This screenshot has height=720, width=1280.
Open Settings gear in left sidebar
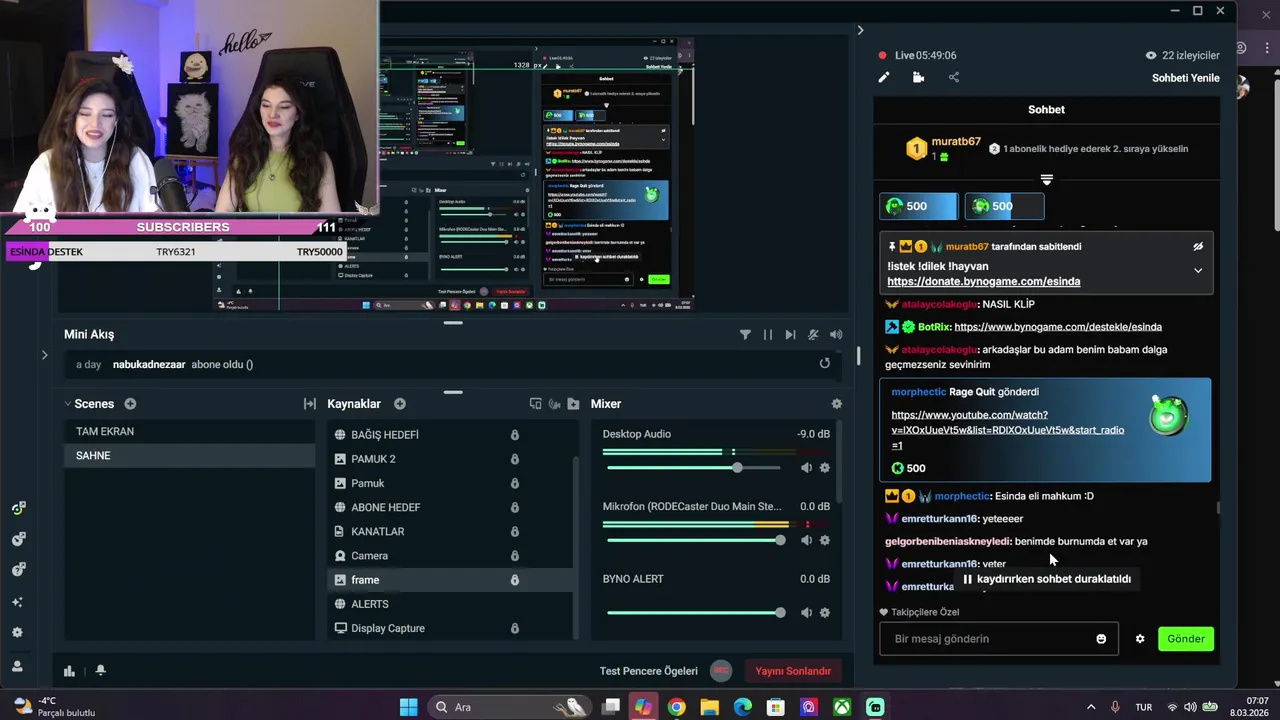pos(17,633)
